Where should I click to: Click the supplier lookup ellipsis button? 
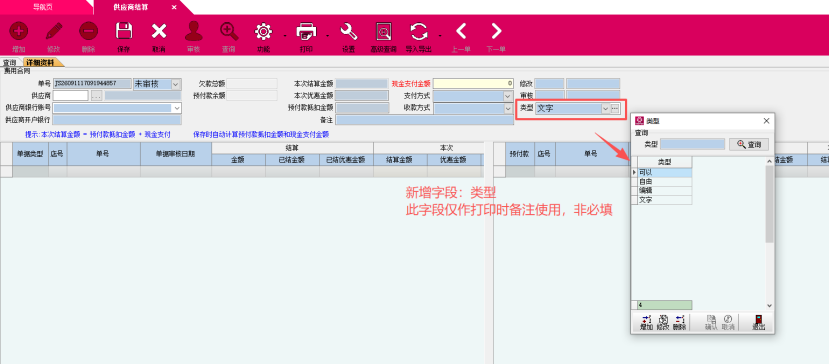pos(96,96)
